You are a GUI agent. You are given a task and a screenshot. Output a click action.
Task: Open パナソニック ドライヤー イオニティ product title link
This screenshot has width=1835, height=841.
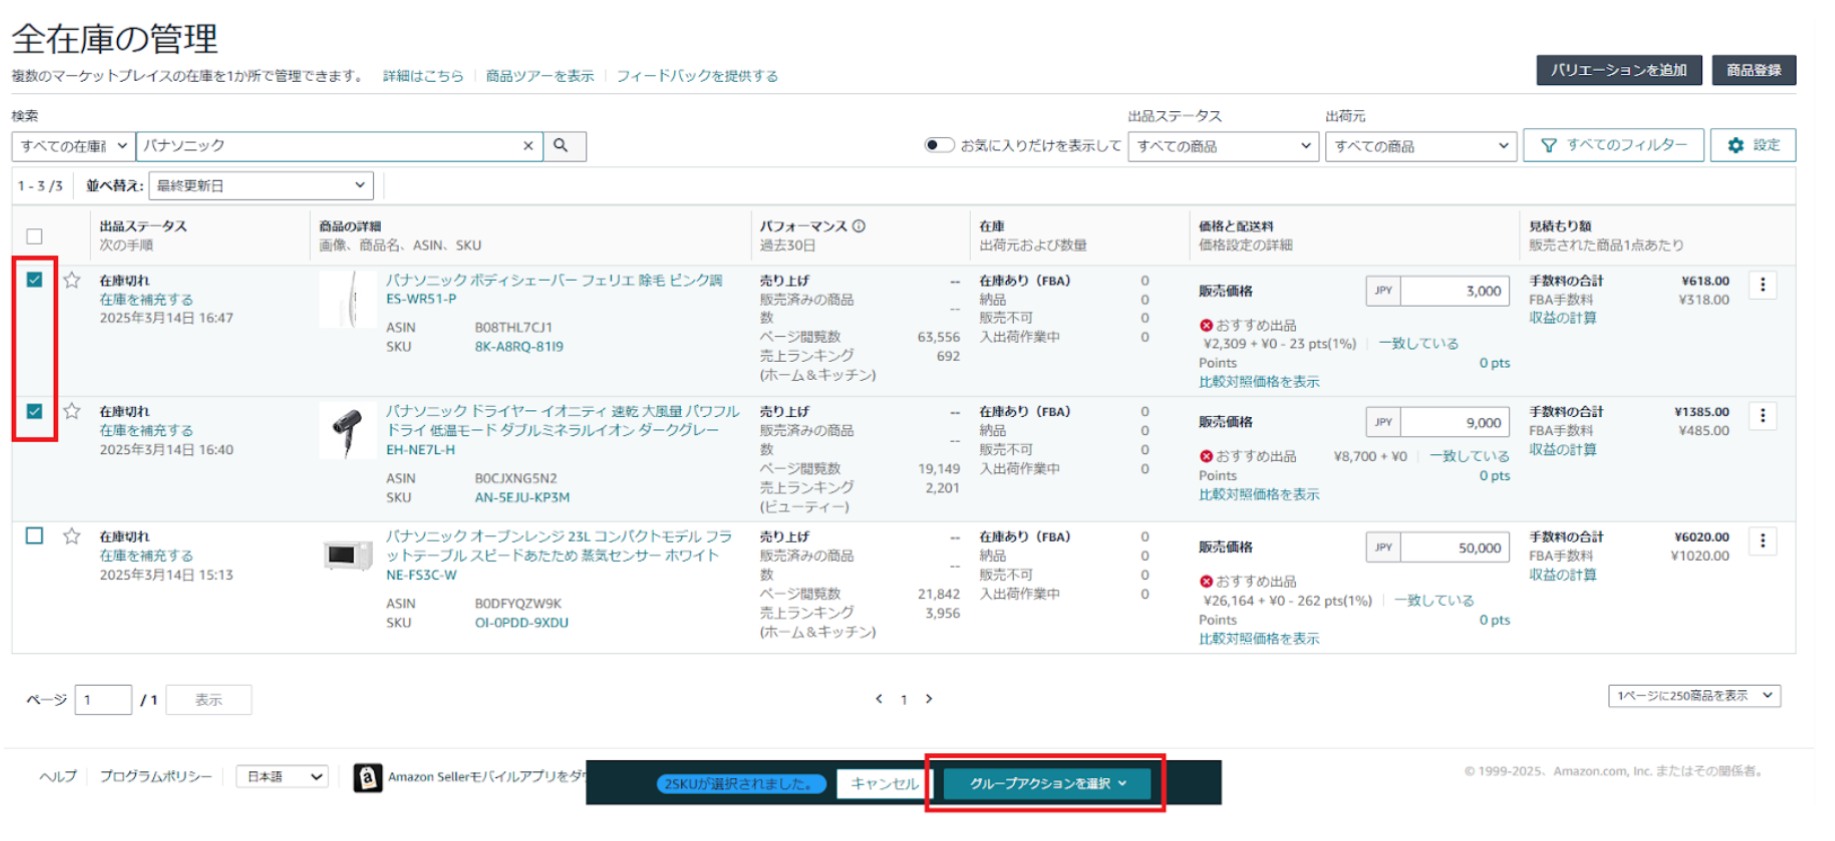click(x=563, y=430)
